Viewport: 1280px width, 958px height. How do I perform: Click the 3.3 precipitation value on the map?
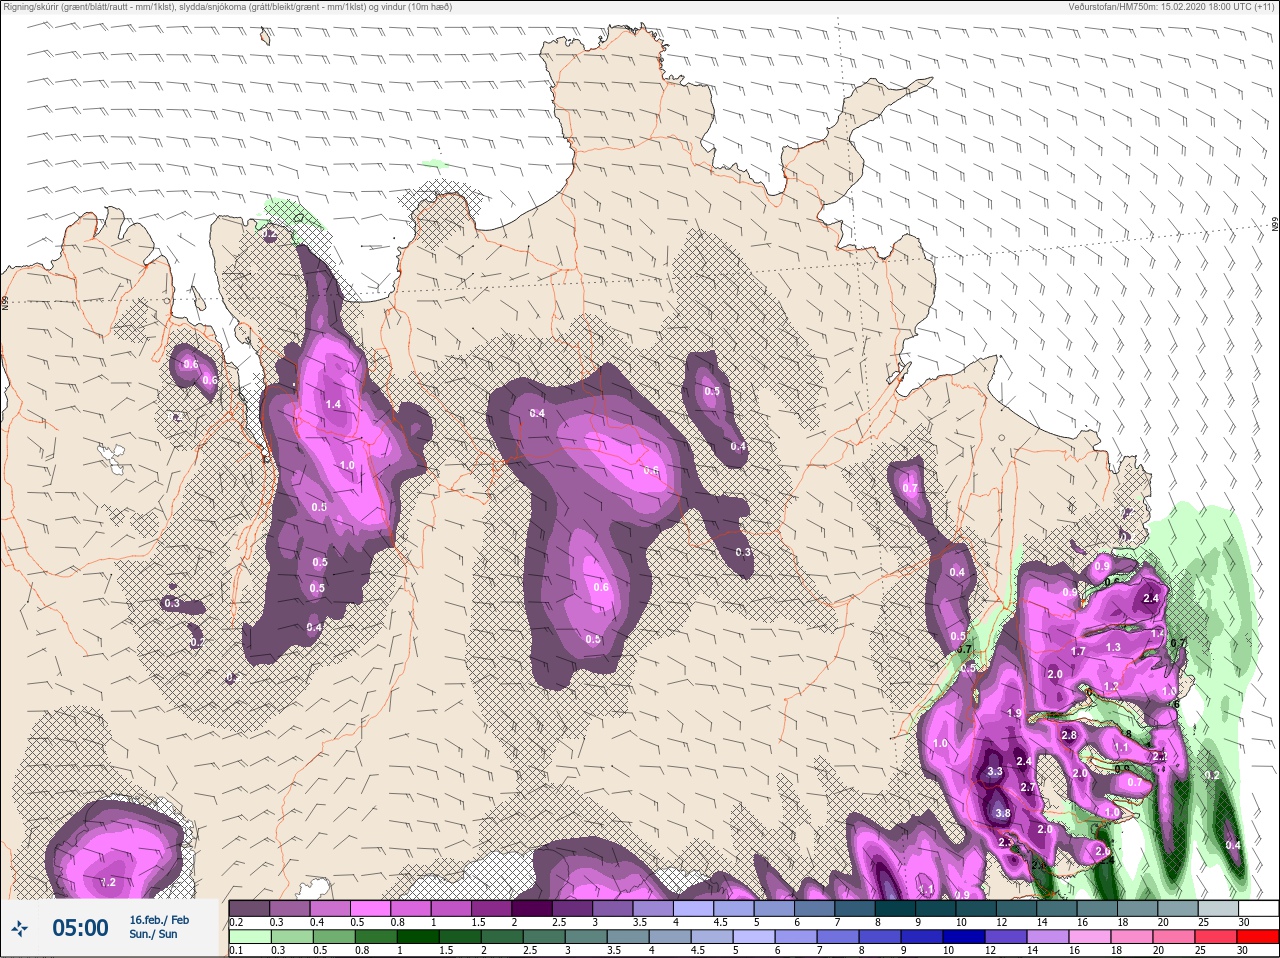pos(994,771)
